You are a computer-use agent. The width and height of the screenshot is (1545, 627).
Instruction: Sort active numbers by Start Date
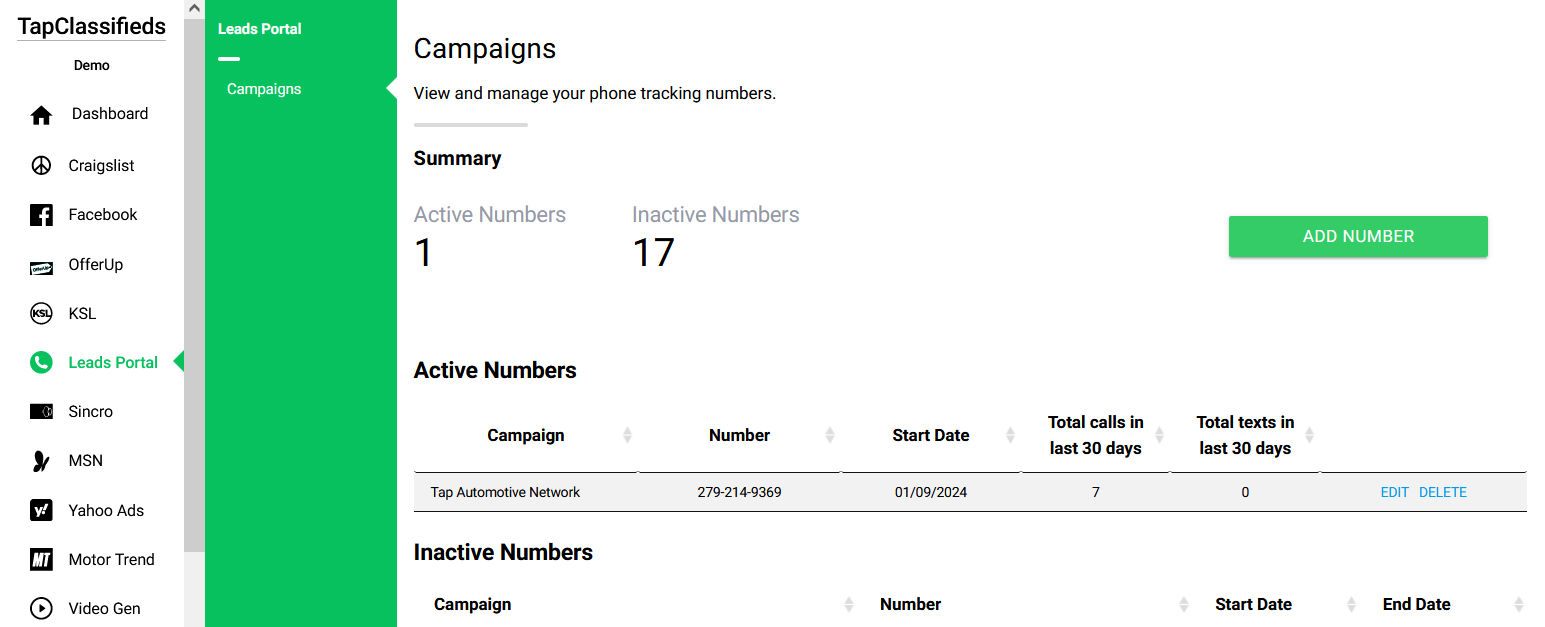coord(1010,435)
